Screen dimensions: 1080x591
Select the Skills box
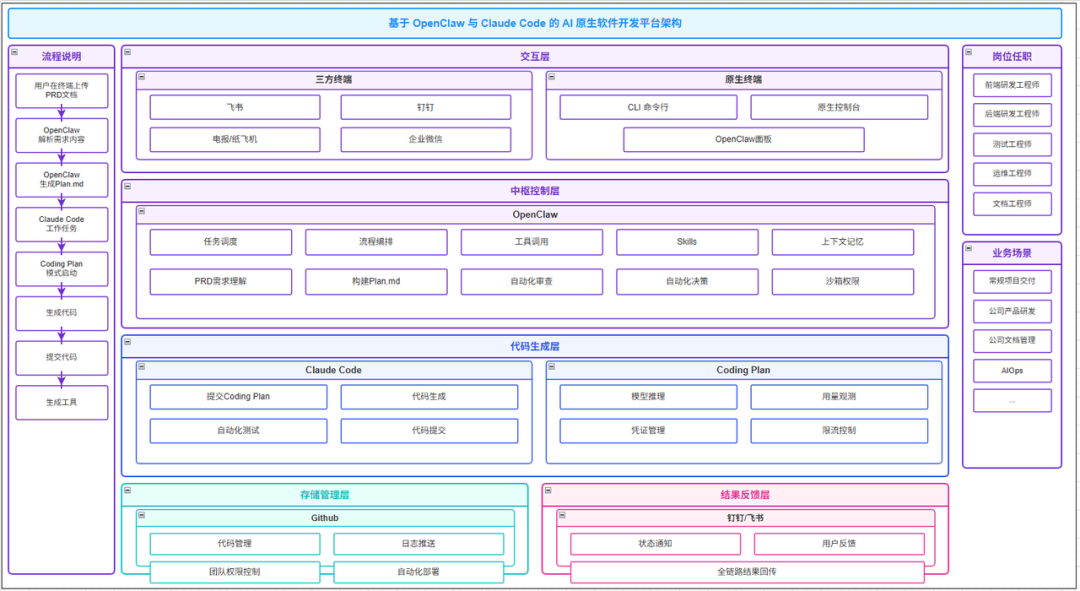687,242
